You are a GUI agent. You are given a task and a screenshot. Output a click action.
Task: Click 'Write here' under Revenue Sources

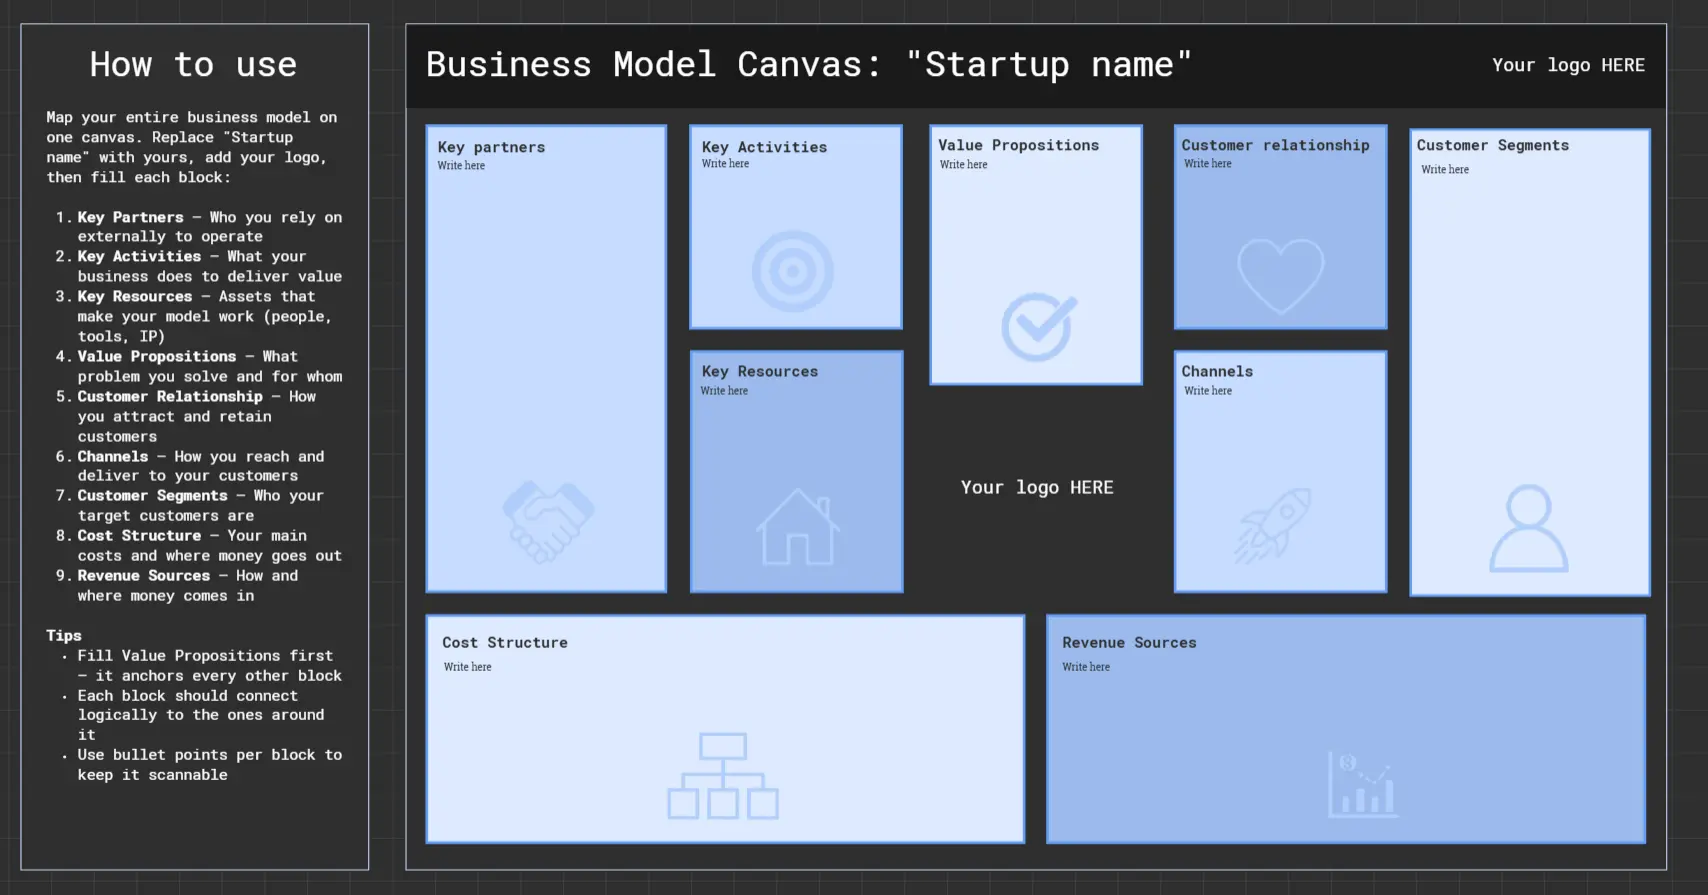click(x=1086, y=667)
